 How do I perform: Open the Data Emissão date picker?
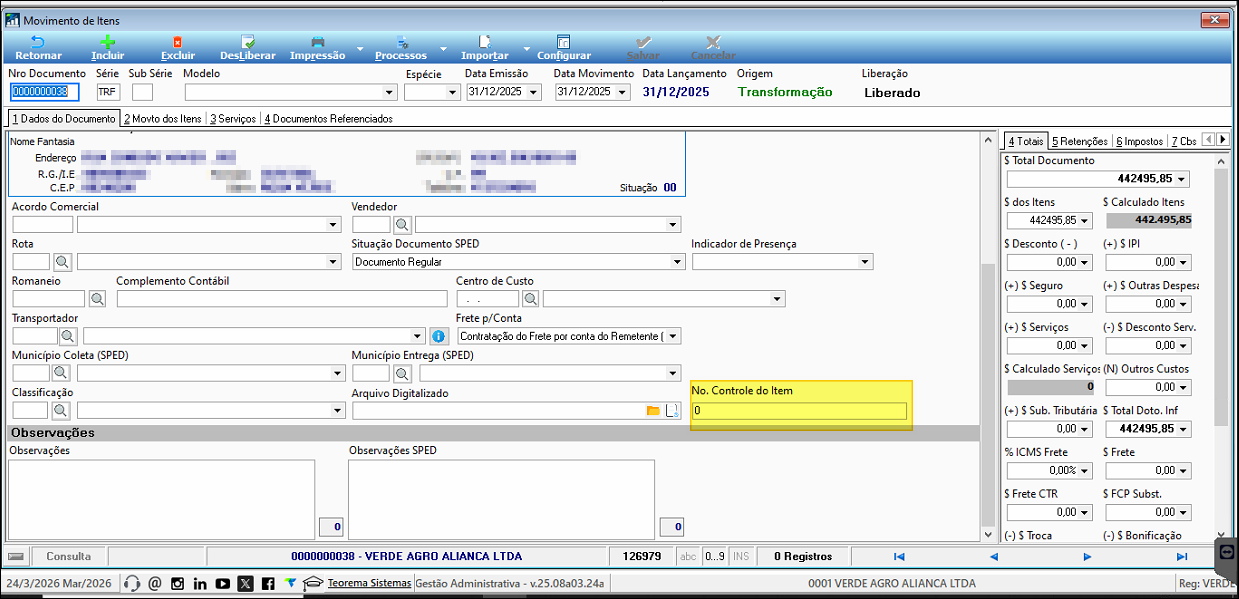point(534,93)
